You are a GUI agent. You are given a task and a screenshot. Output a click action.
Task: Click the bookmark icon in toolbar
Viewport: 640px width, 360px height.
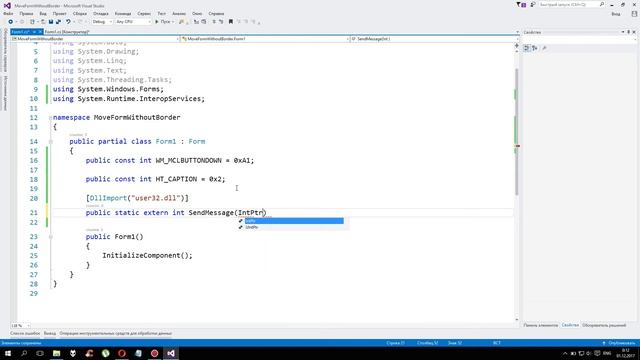pyautogui.click(x=231, y=22)
